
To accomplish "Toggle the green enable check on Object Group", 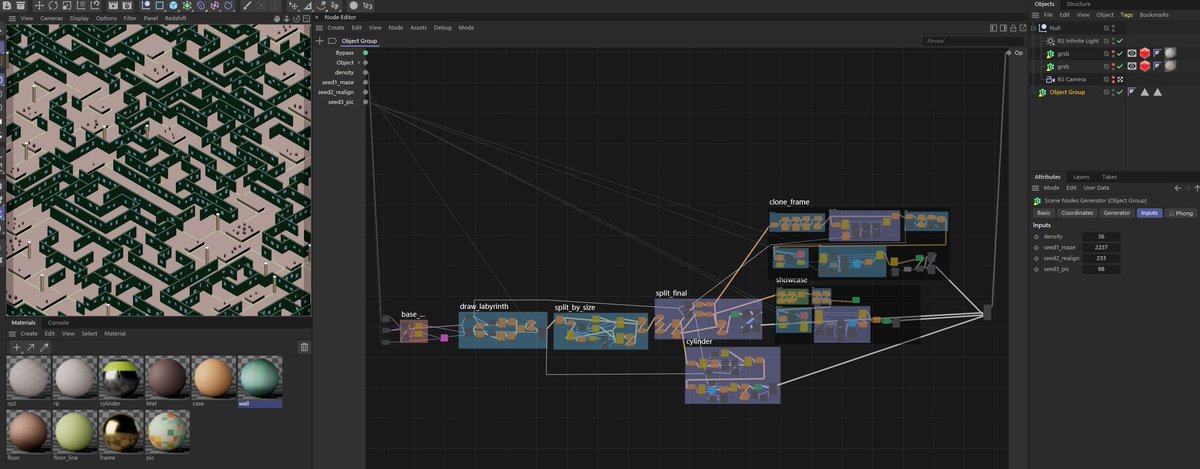I will point(1120,92).
